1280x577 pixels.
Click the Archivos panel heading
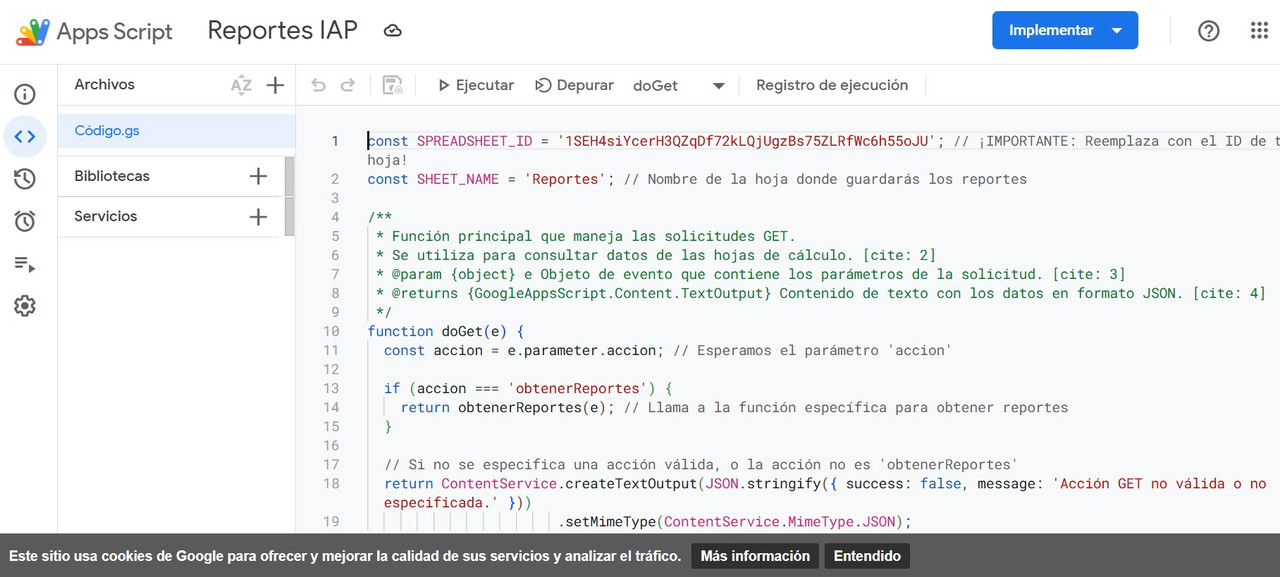(104, 85)
